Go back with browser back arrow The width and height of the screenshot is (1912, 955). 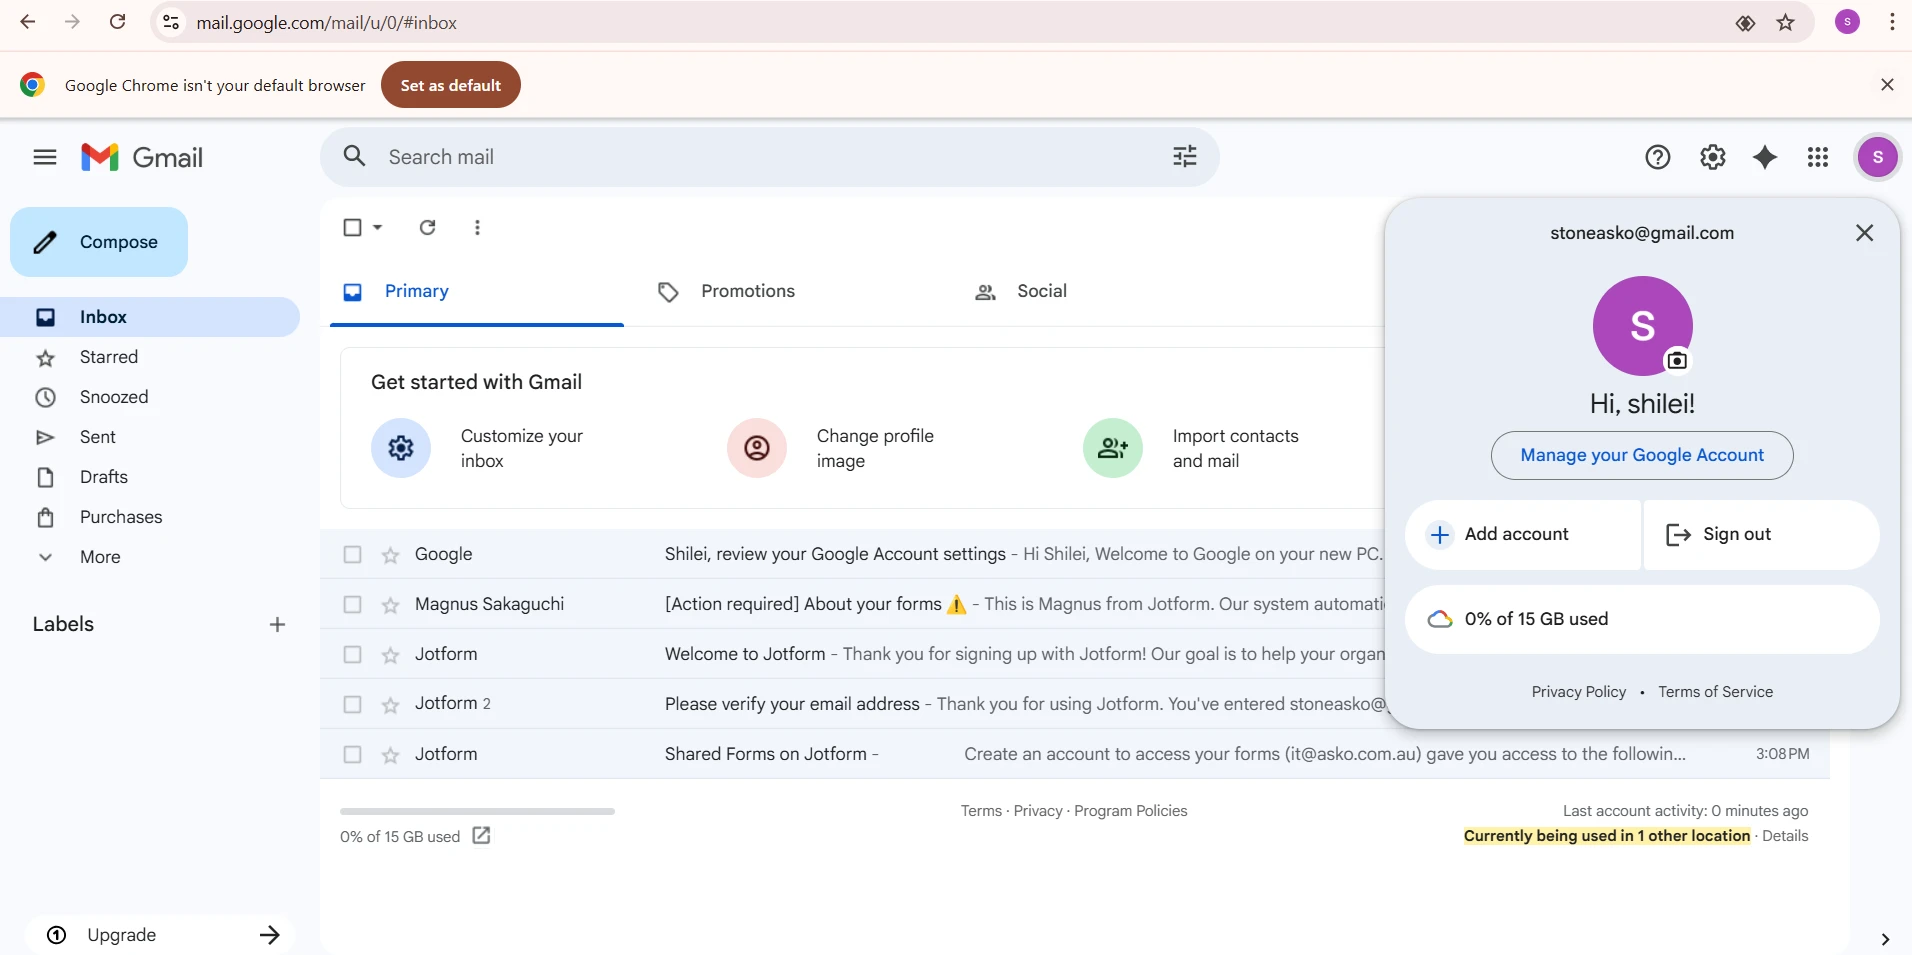27,22
